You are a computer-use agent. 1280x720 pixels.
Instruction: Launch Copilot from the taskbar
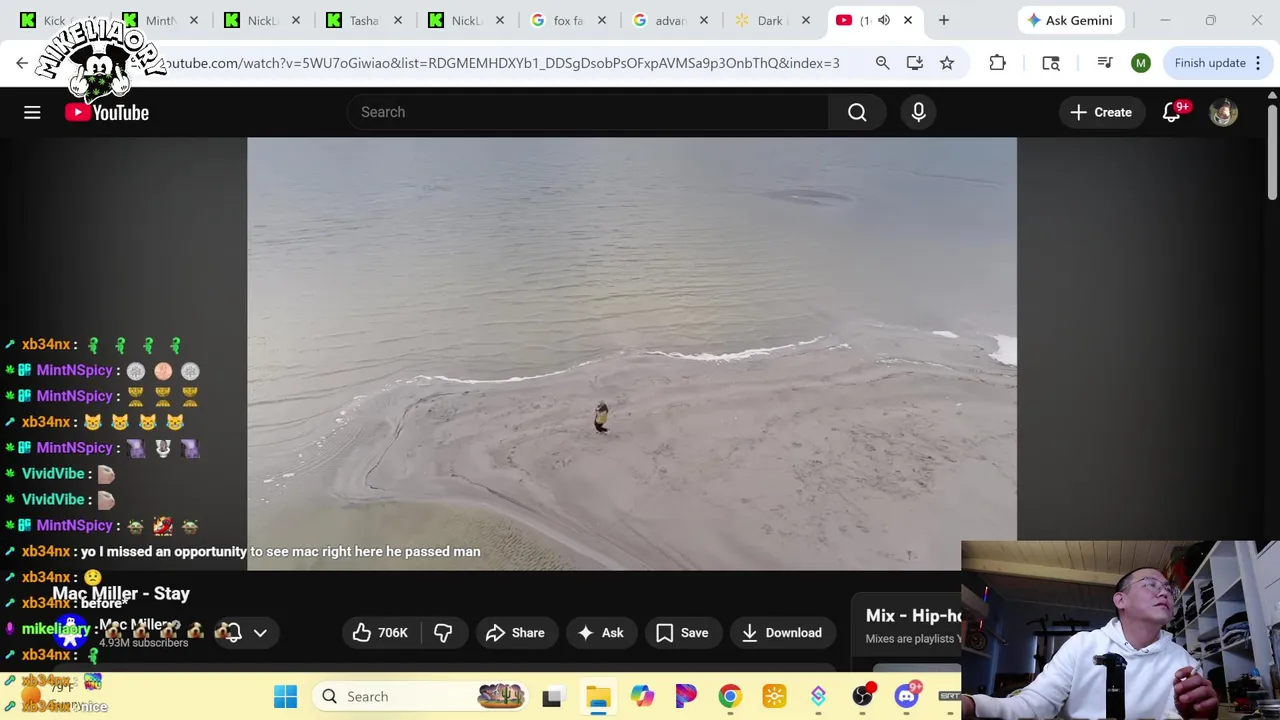pyautogui.click(x=642, y=697)
